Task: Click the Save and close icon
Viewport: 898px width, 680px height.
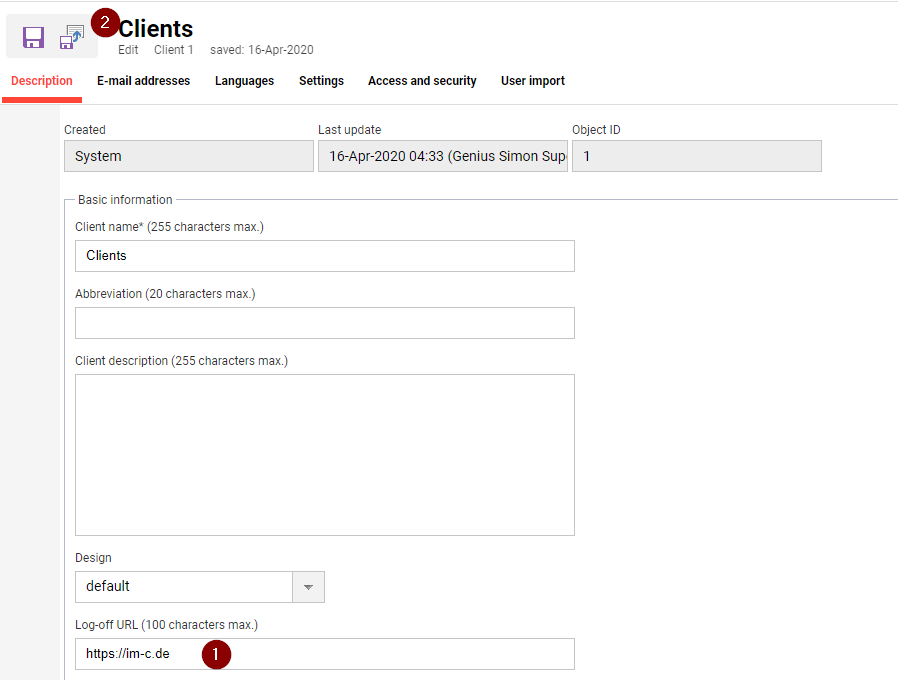Action: [72, 37]
